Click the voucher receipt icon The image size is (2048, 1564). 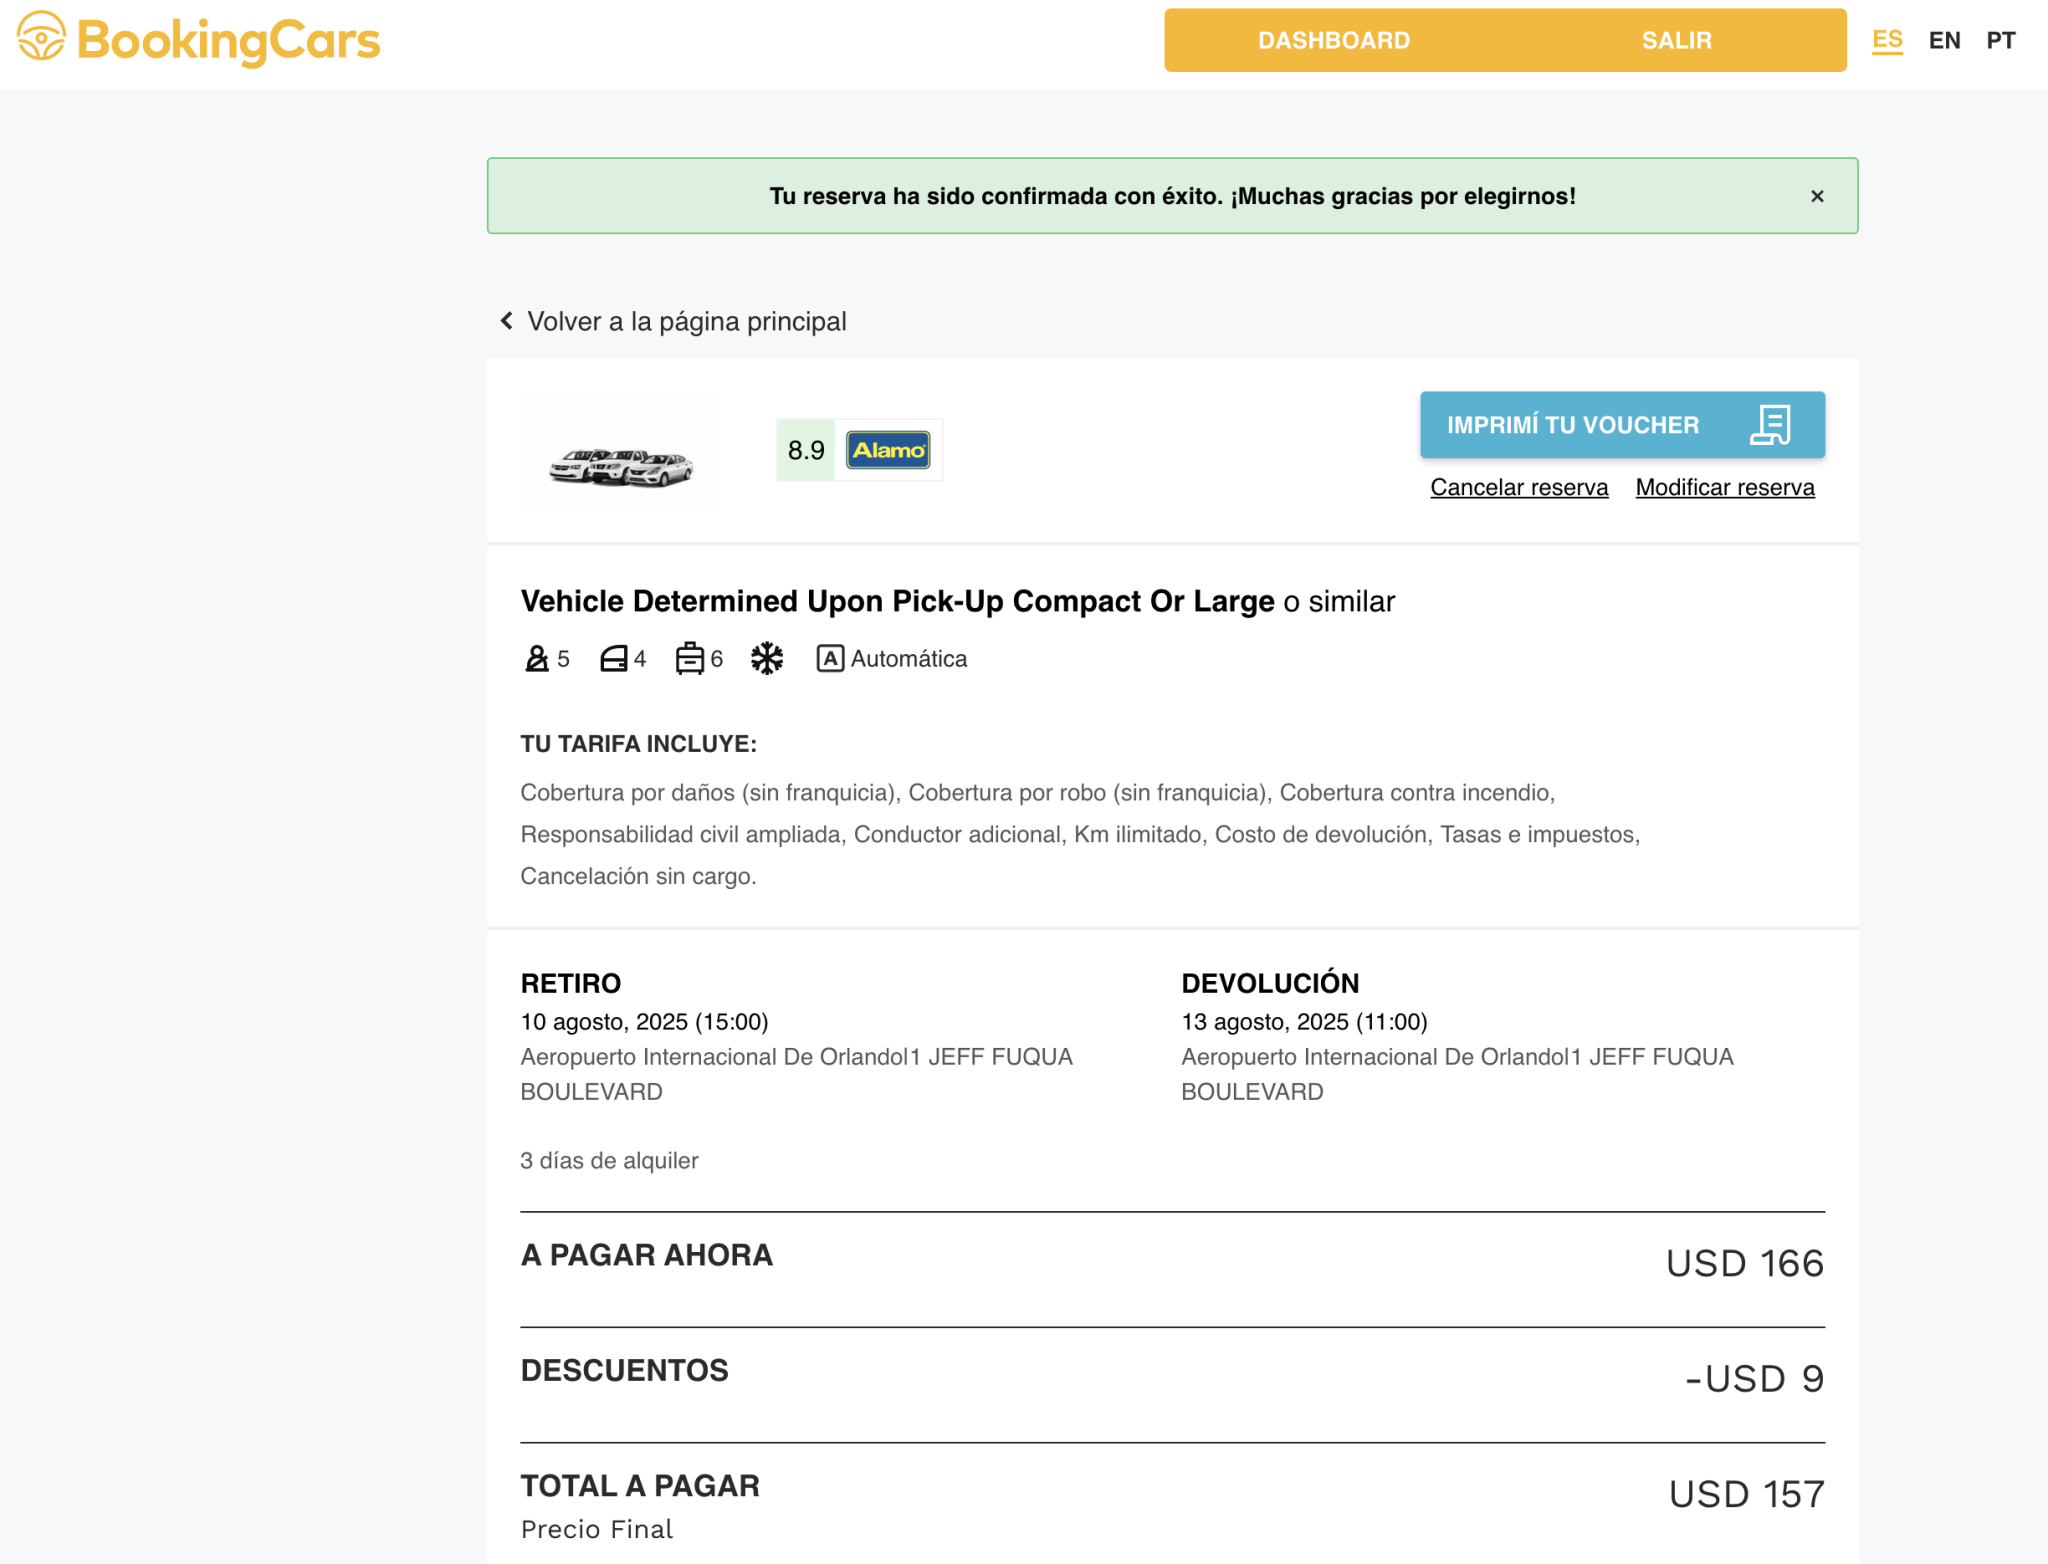click(1770, 425)
